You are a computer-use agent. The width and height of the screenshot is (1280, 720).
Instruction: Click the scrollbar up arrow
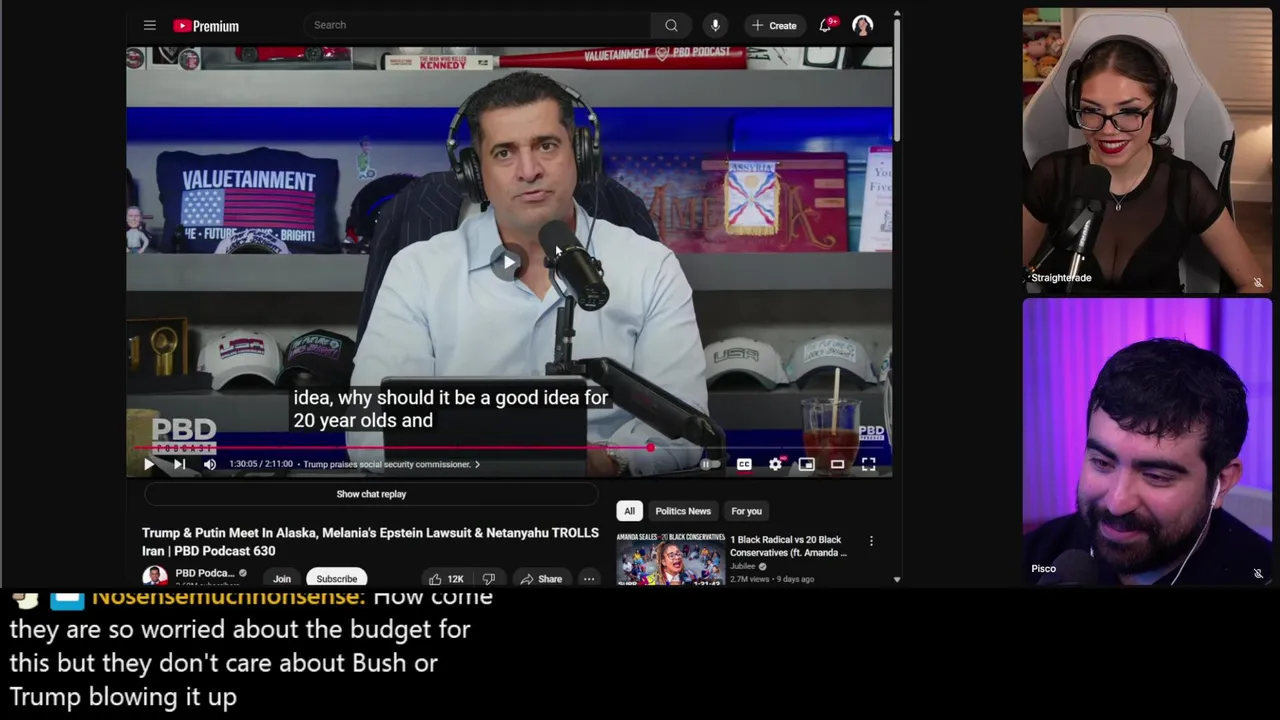tap(897, 14)
